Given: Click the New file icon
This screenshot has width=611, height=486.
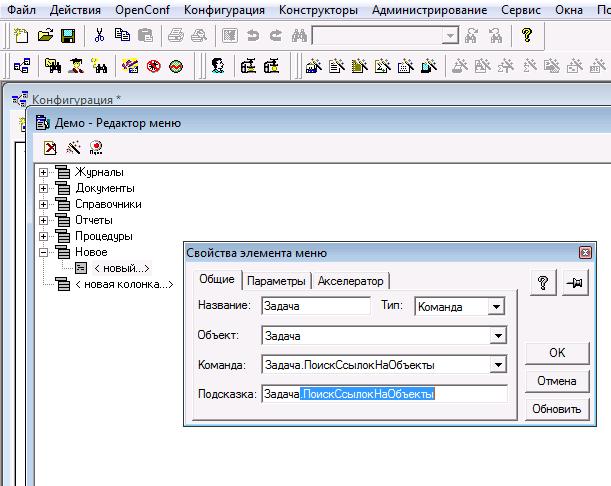Looking at the screenshot, I should pos(21,35).
